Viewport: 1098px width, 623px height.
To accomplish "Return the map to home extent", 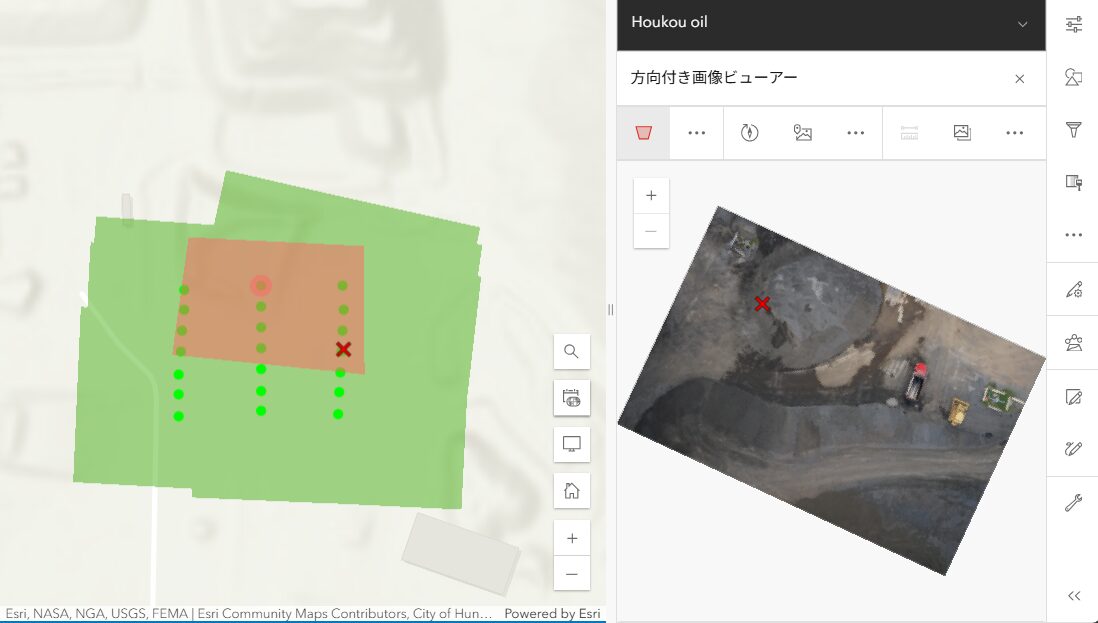I will [x=572, y=490].
